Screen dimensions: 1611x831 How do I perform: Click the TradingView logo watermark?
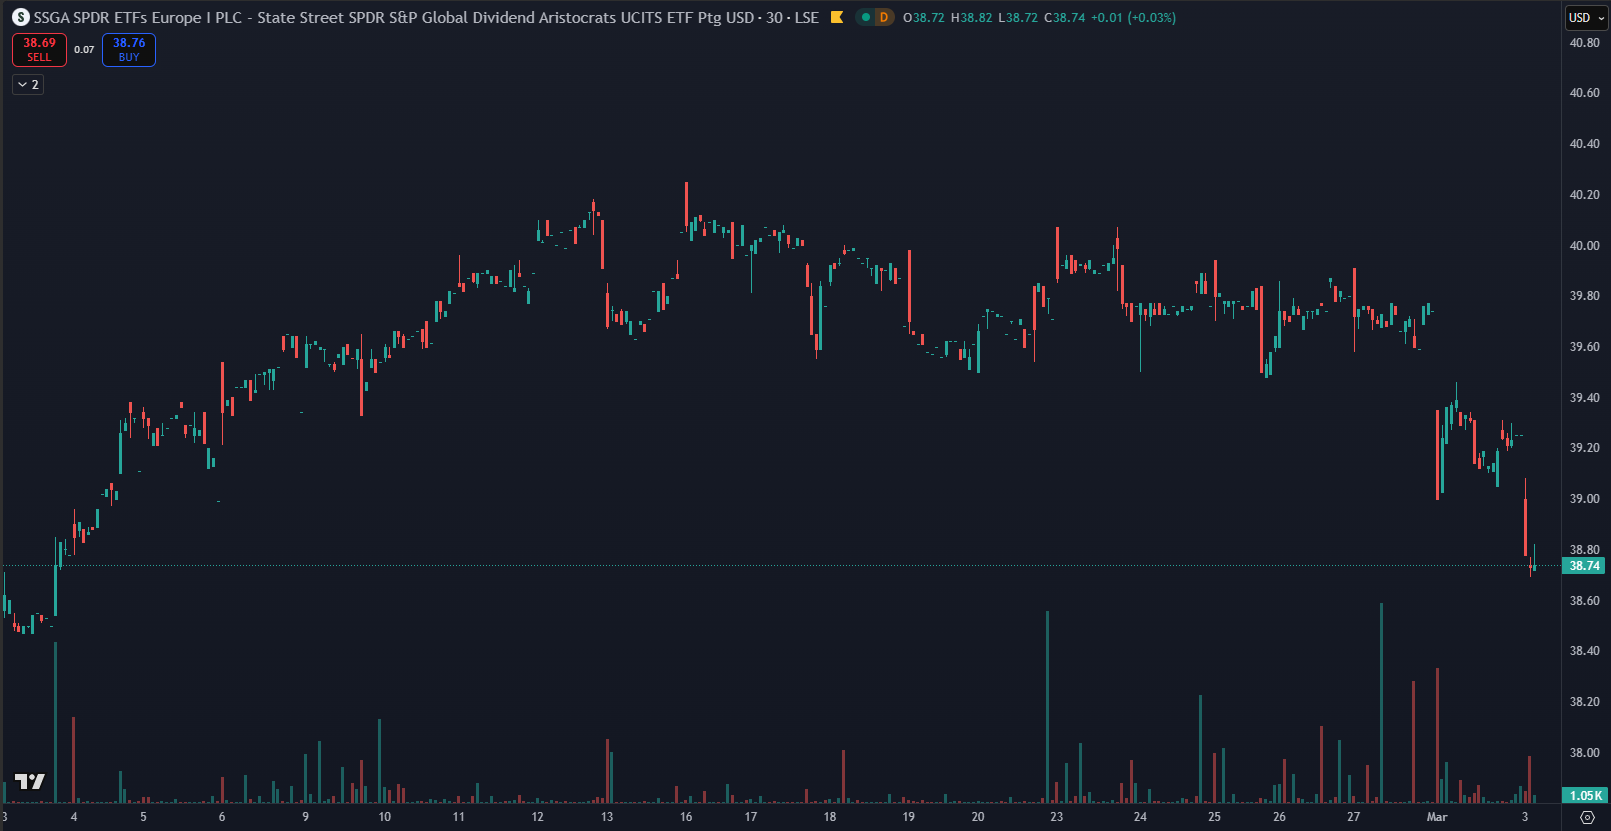point(29,781)
